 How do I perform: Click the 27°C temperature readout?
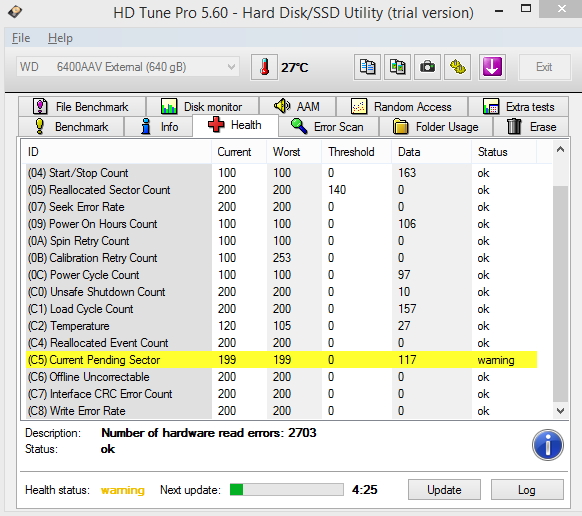[x=294, y=68]
